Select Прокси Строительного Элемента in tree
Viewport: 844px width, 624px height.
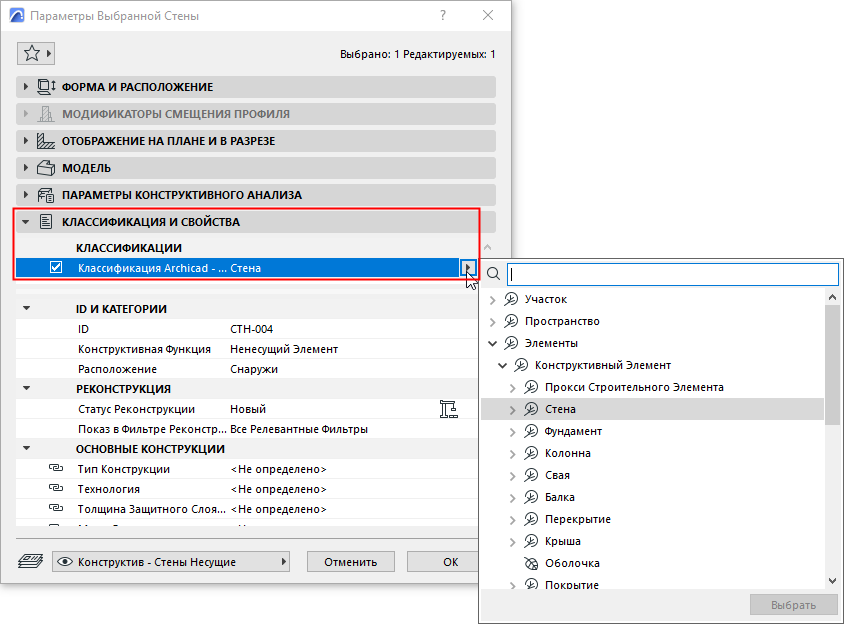point(634,387)
